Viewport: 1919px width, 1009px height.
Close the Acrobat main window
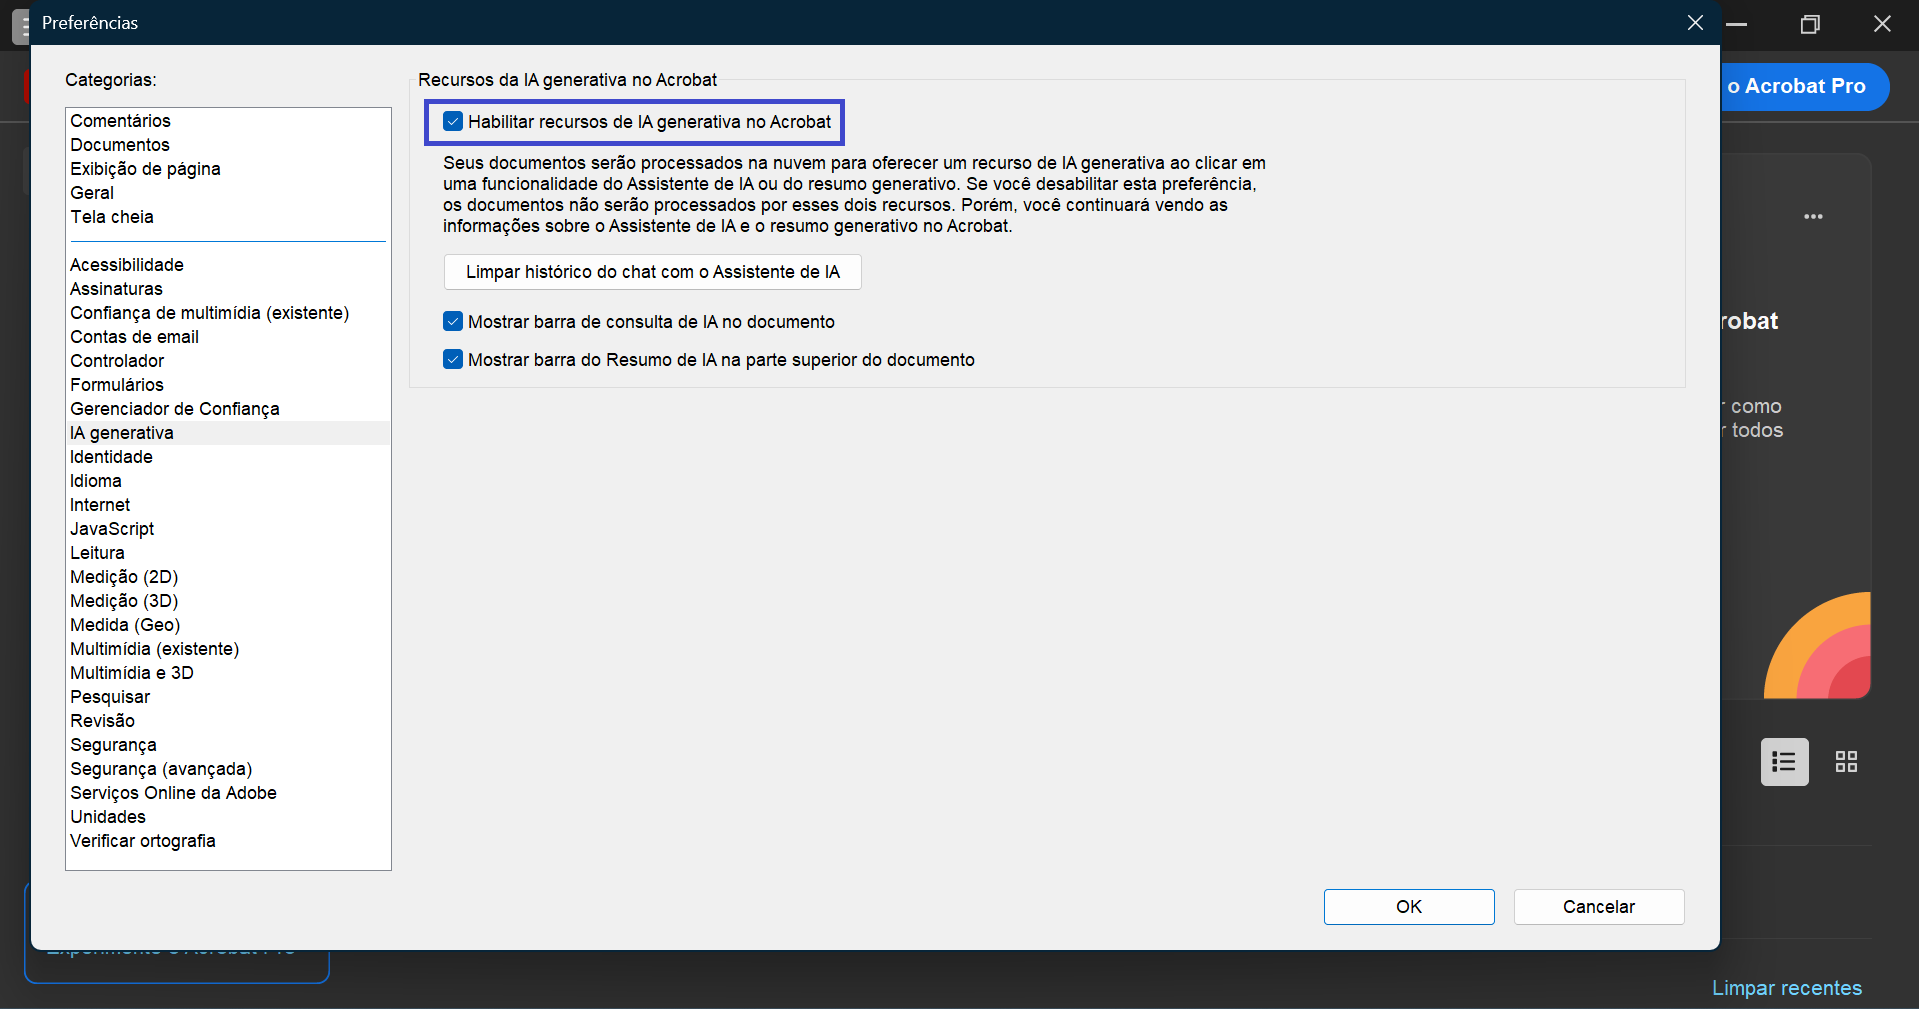(1882, 24)
